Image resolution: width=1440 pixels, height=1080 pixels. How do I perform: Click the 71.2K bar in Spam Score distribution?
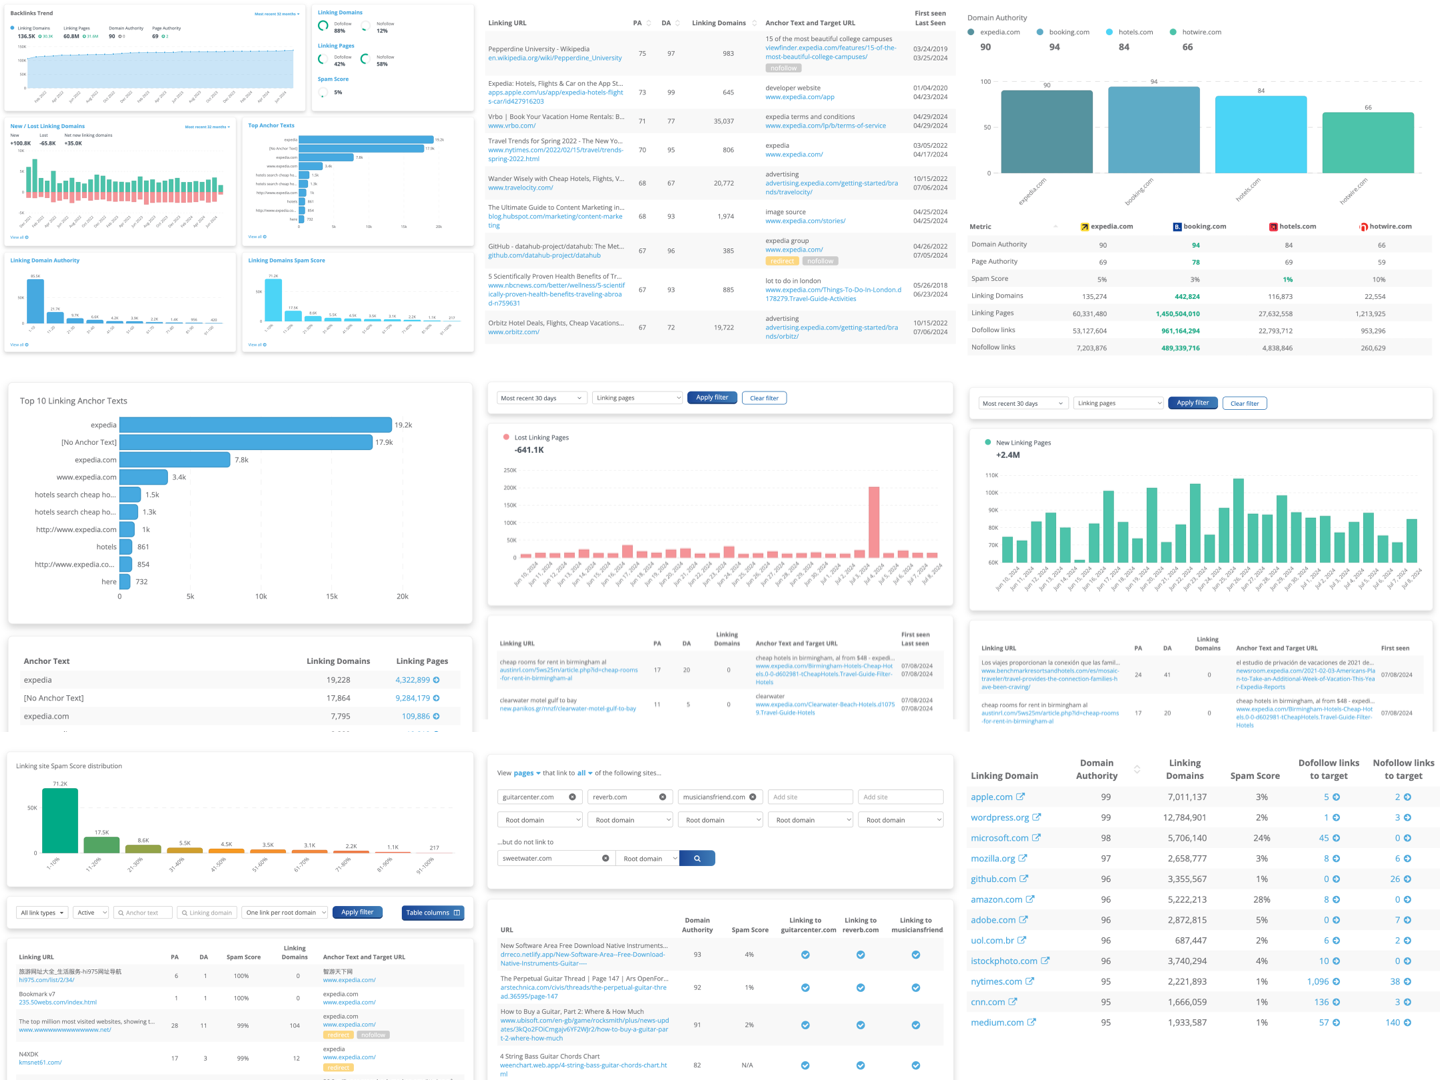60,821
